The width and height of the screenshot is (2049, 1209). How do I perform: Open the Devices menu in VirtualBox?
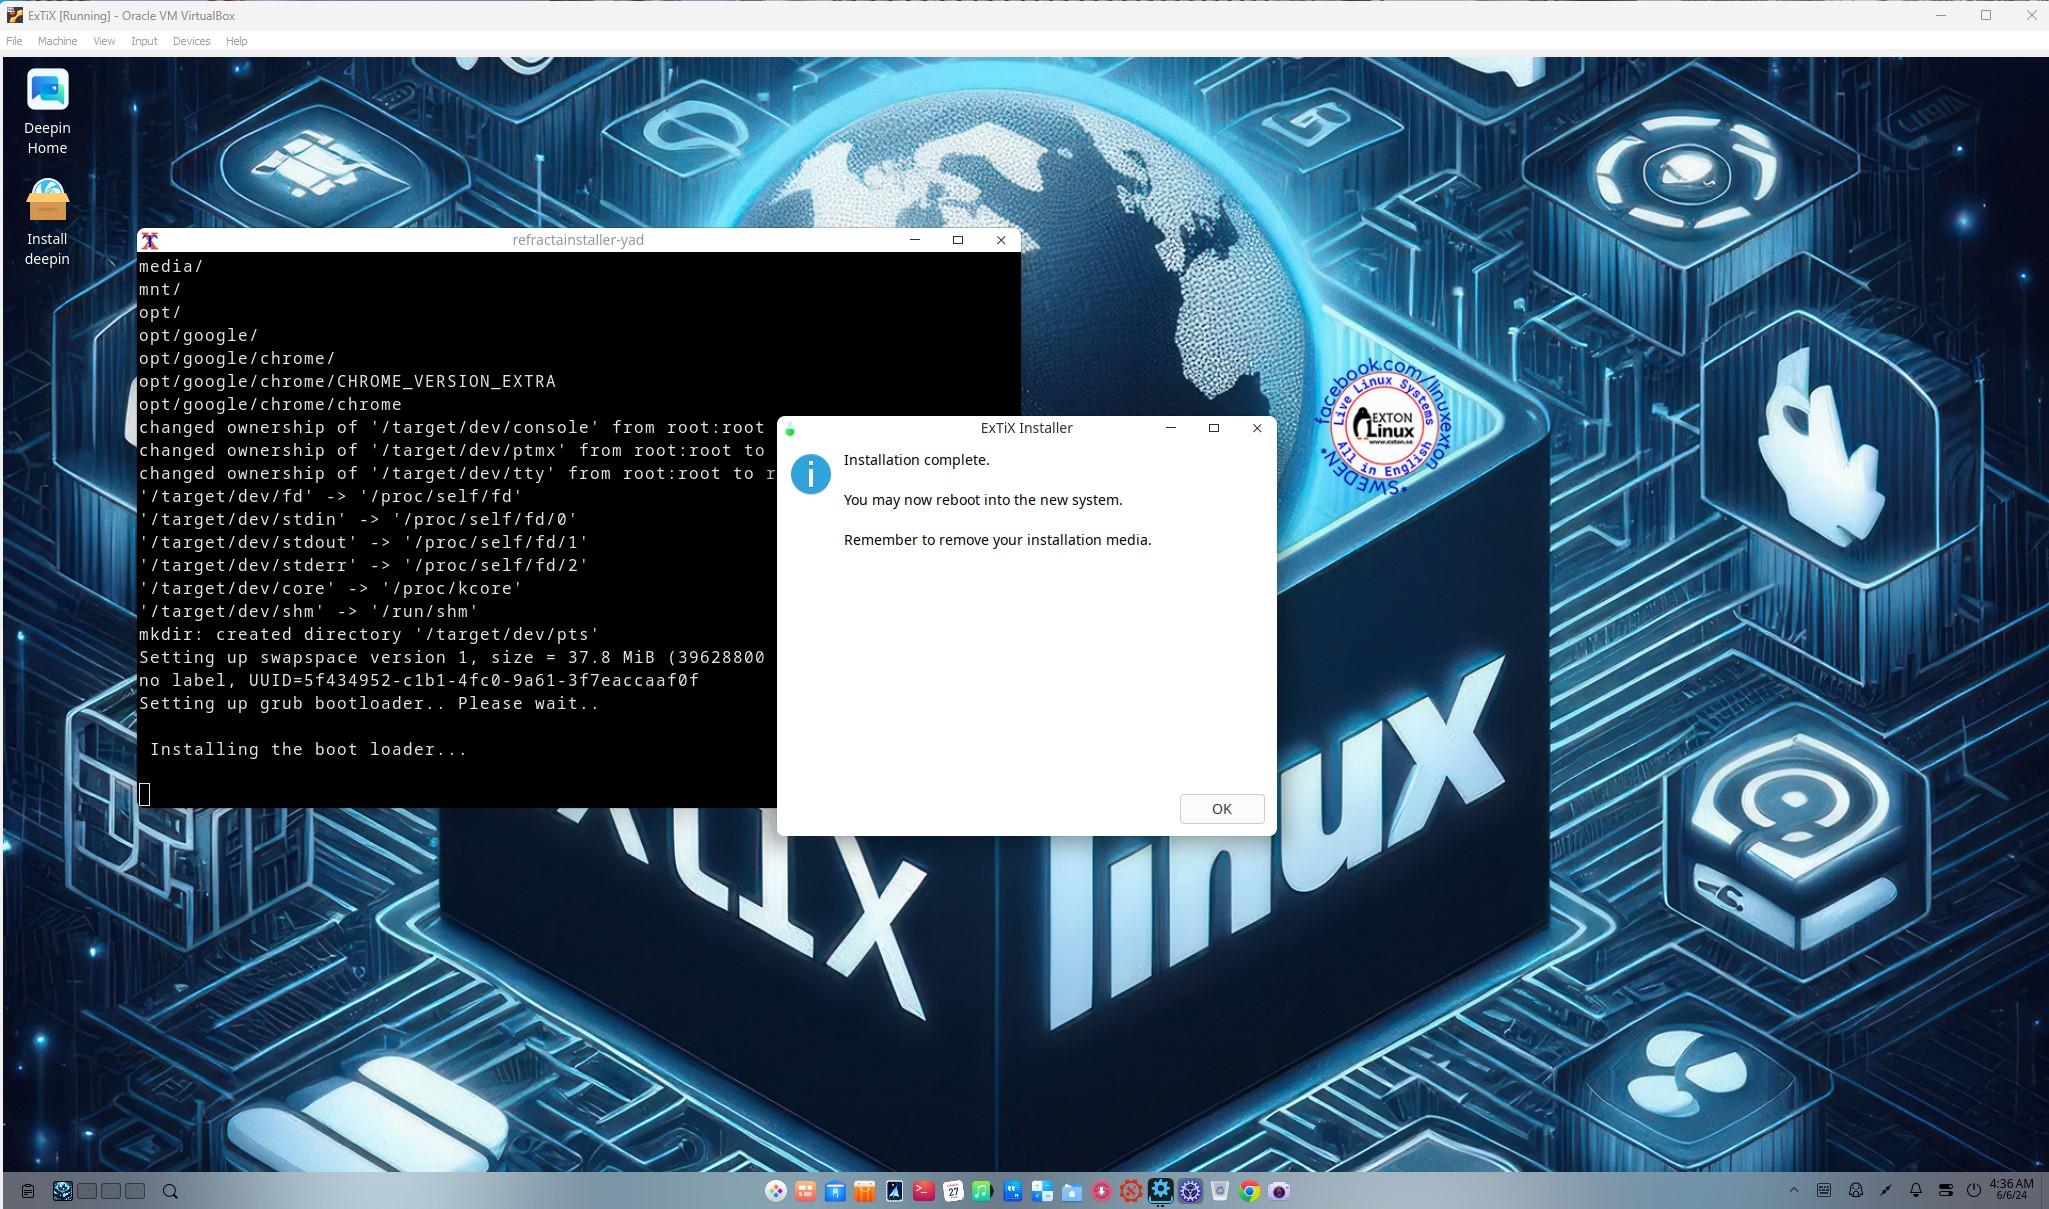point(191,41)
